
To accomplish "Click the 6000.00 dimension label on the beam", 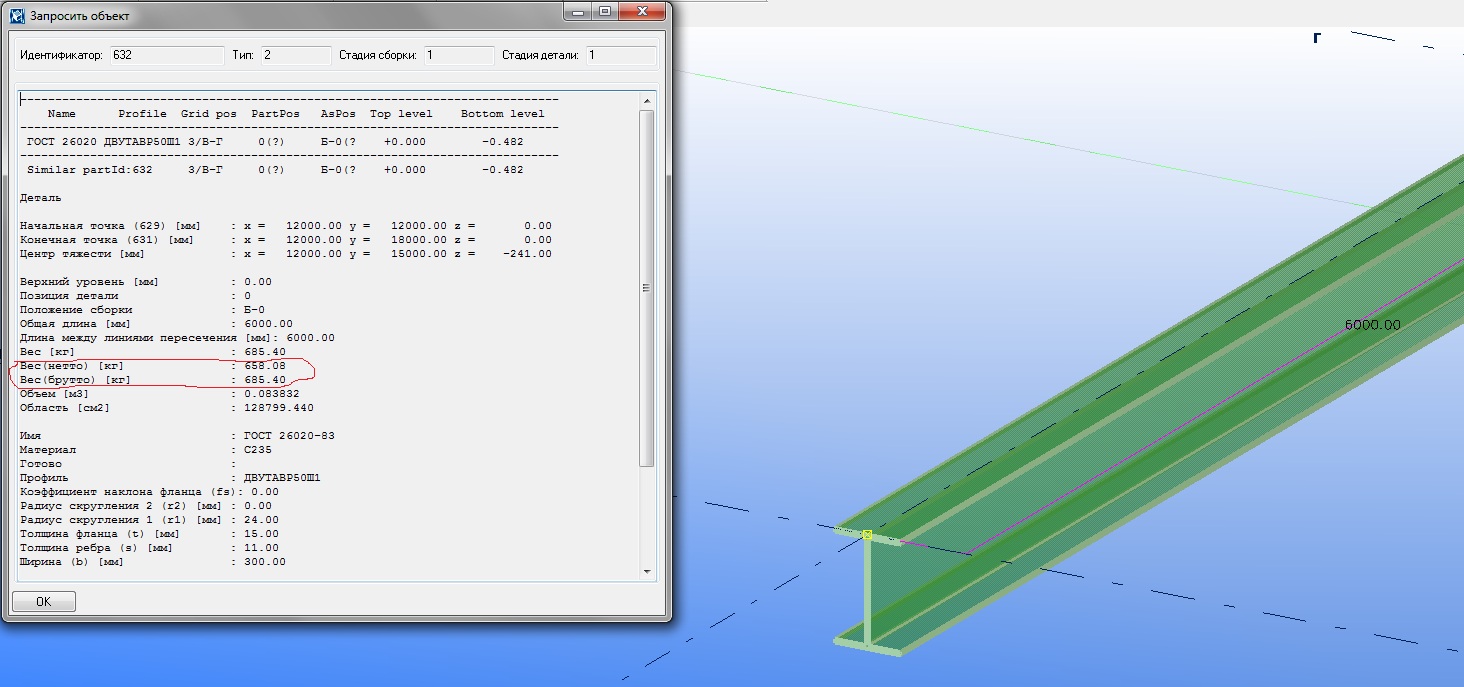I will tap(1372, 325).
